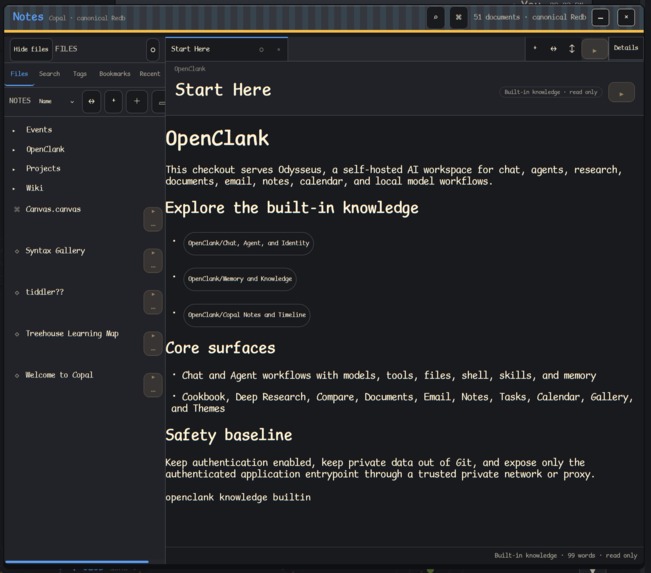651x573 pixels.
Task: Click the vertical height arrows in editor toolbar
Action: coord(572,49)
